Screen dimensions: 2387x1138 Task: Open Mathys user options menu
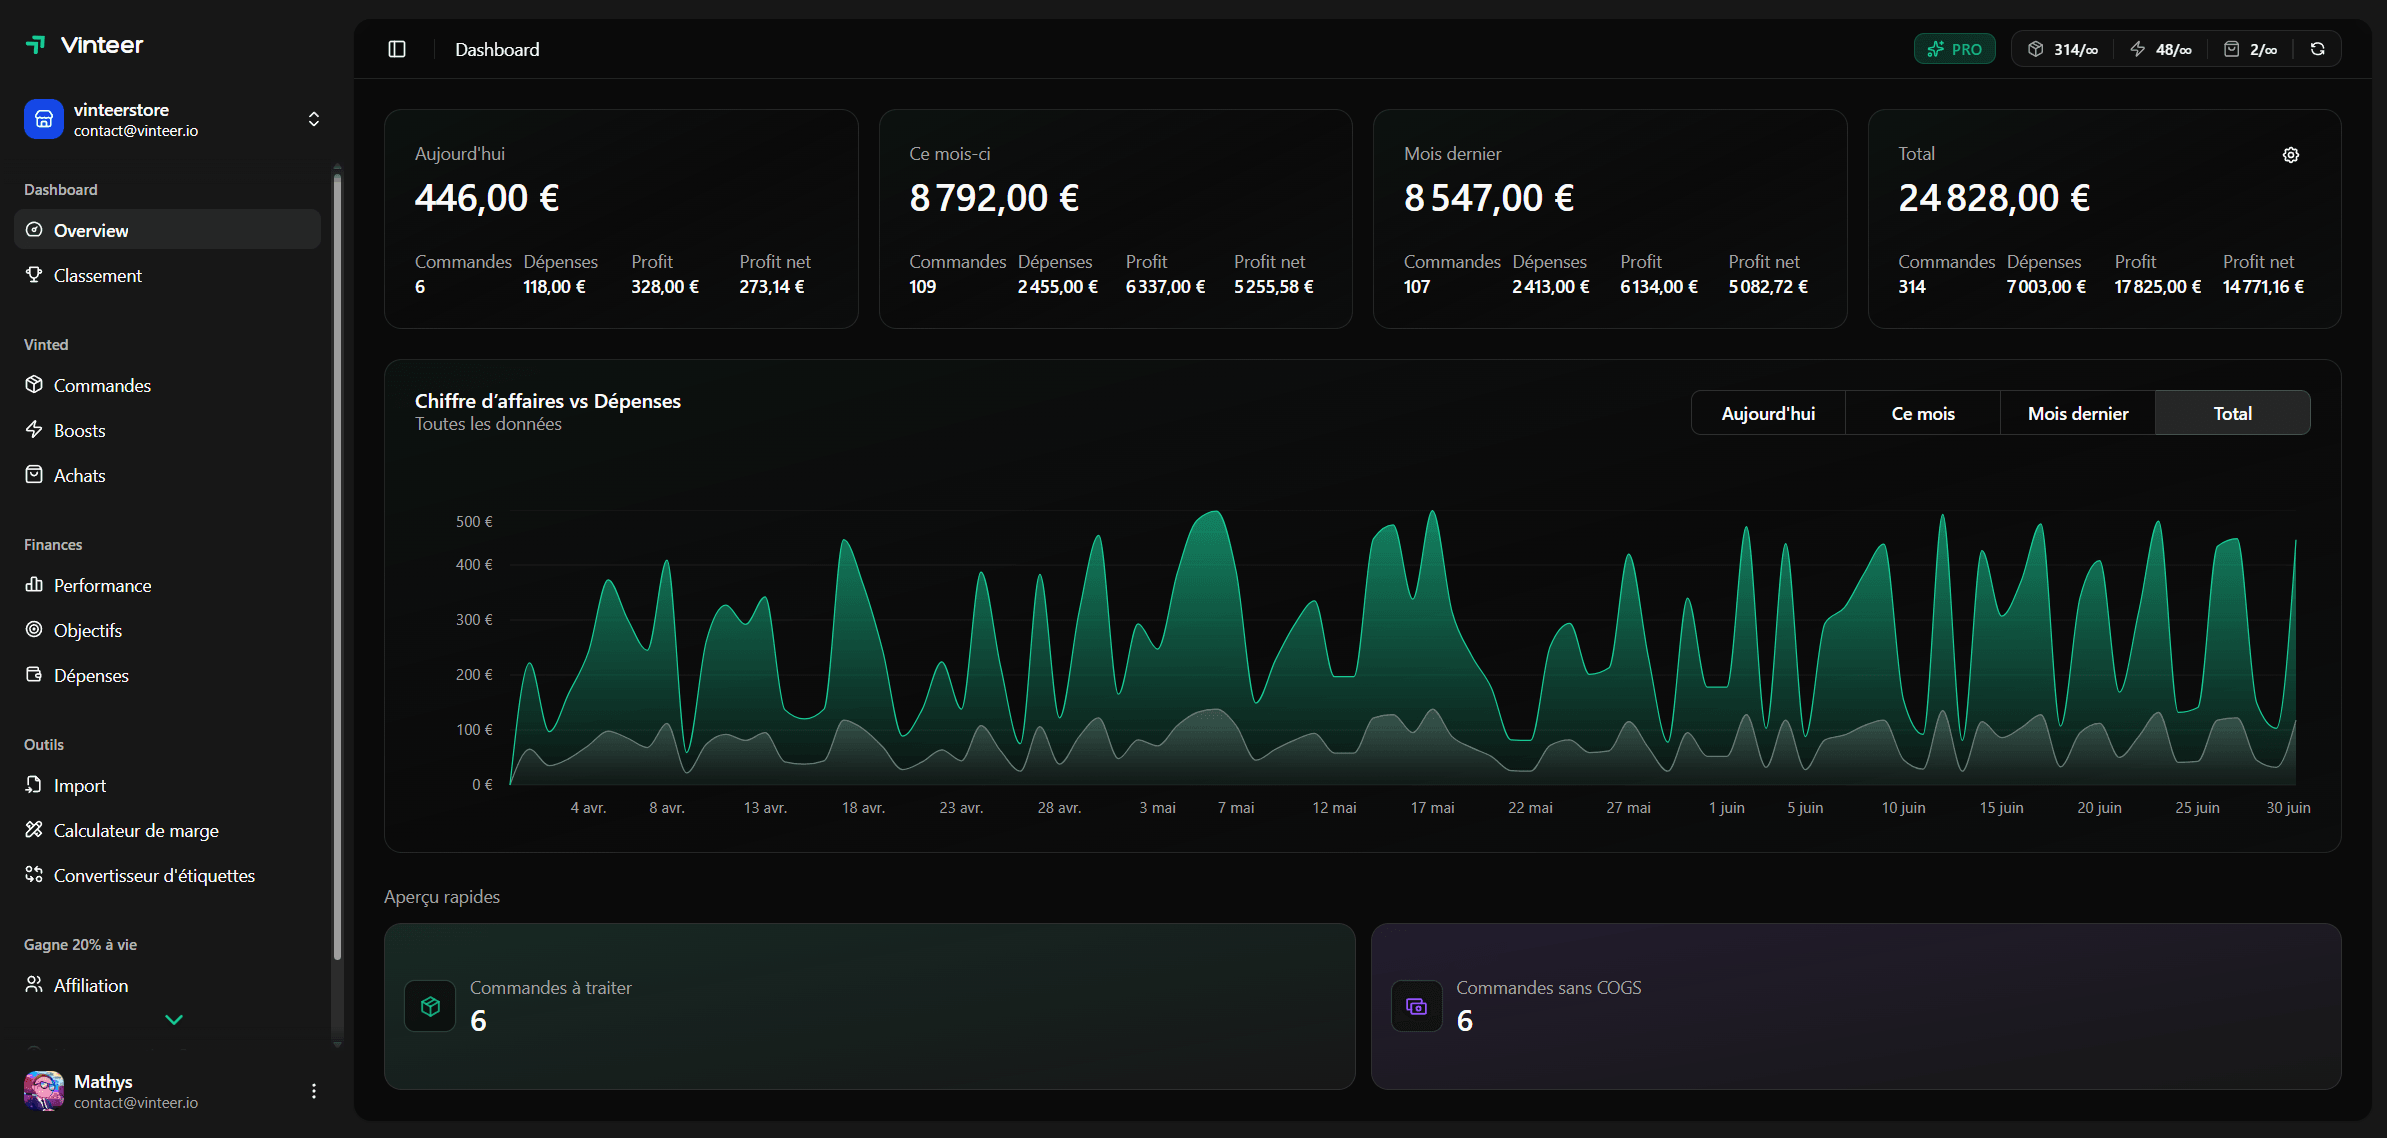point(313,1091)
